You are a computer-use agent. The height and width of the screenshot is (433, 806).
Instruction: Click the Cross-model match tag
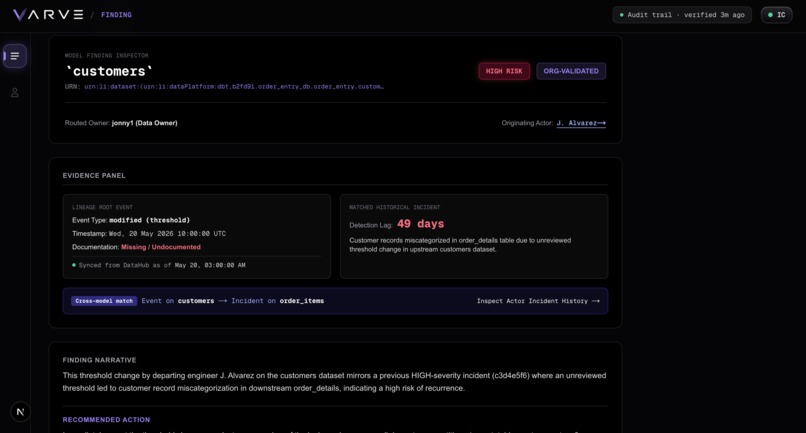[x=104, y=301]
